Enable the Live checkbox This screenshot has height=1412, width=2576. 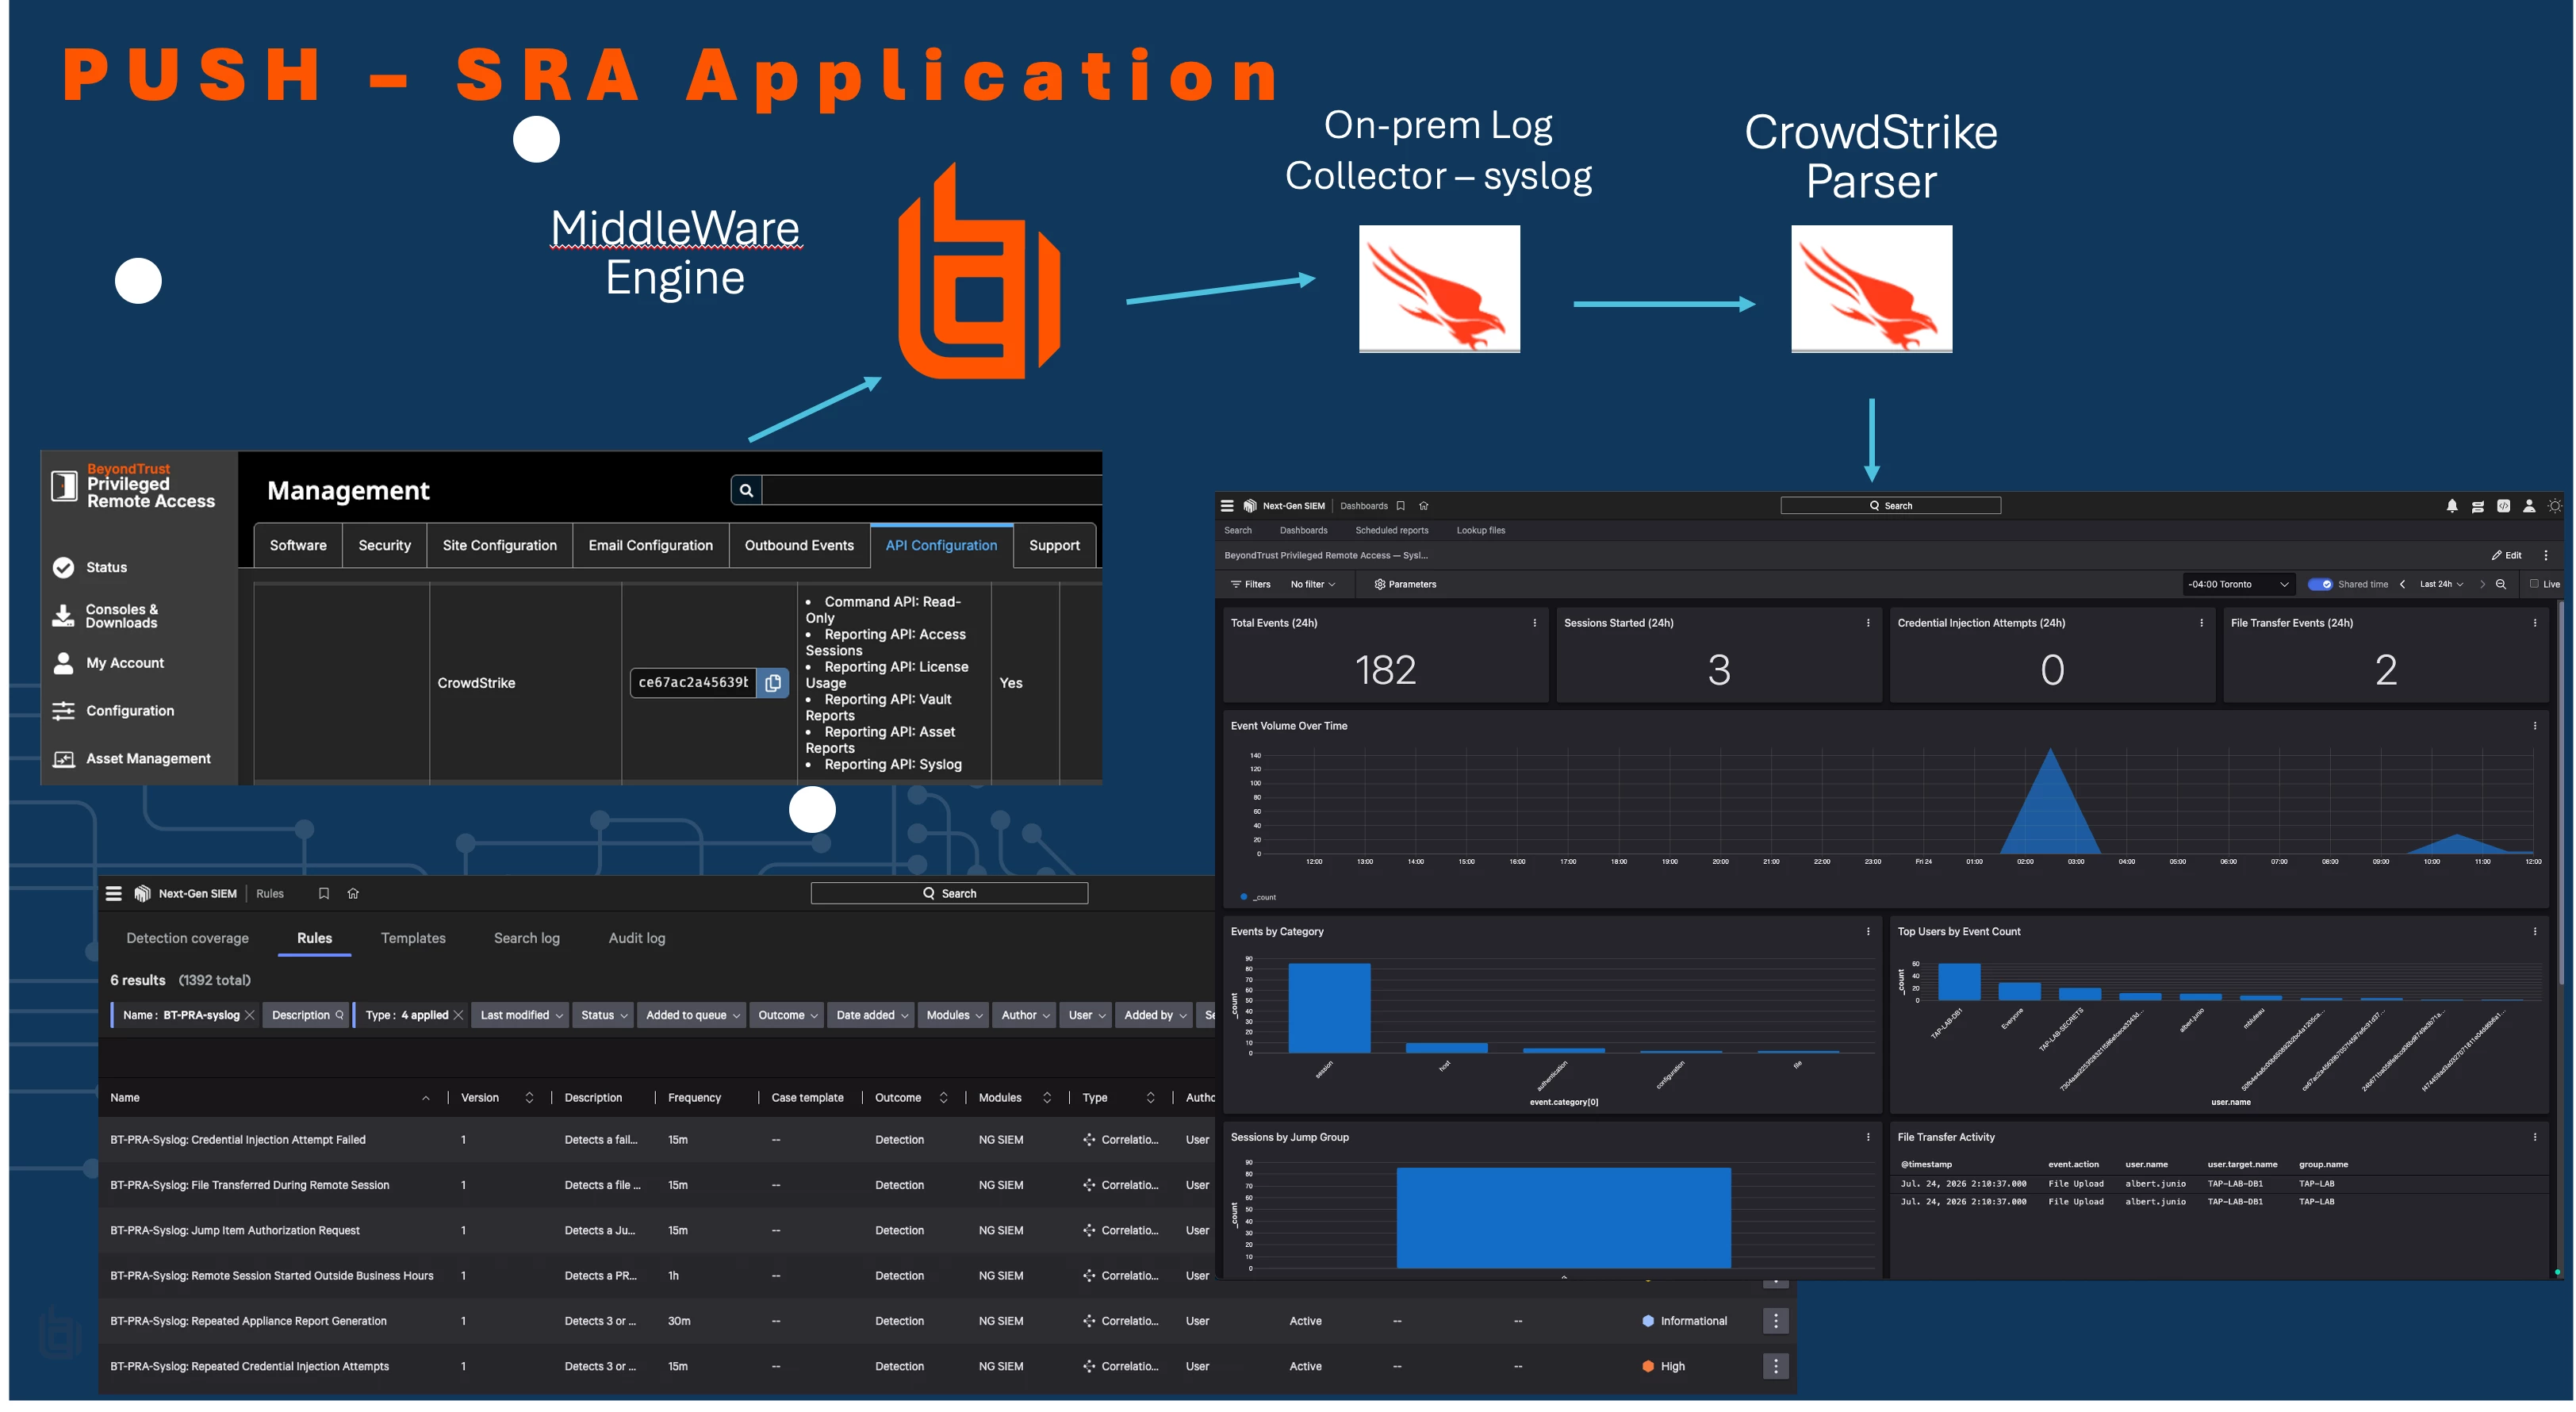click(x=2535, y=584)
